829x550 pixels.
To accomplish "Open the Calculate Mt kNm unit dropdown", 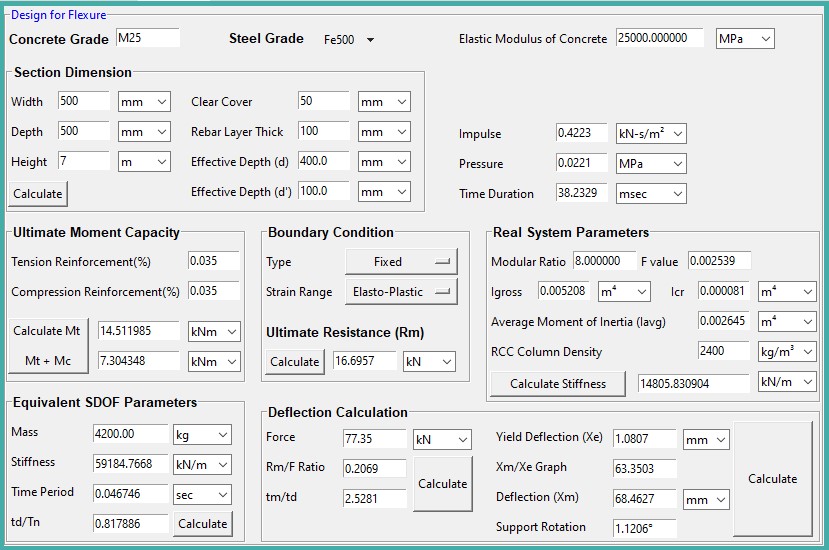I will pos(214,332).
